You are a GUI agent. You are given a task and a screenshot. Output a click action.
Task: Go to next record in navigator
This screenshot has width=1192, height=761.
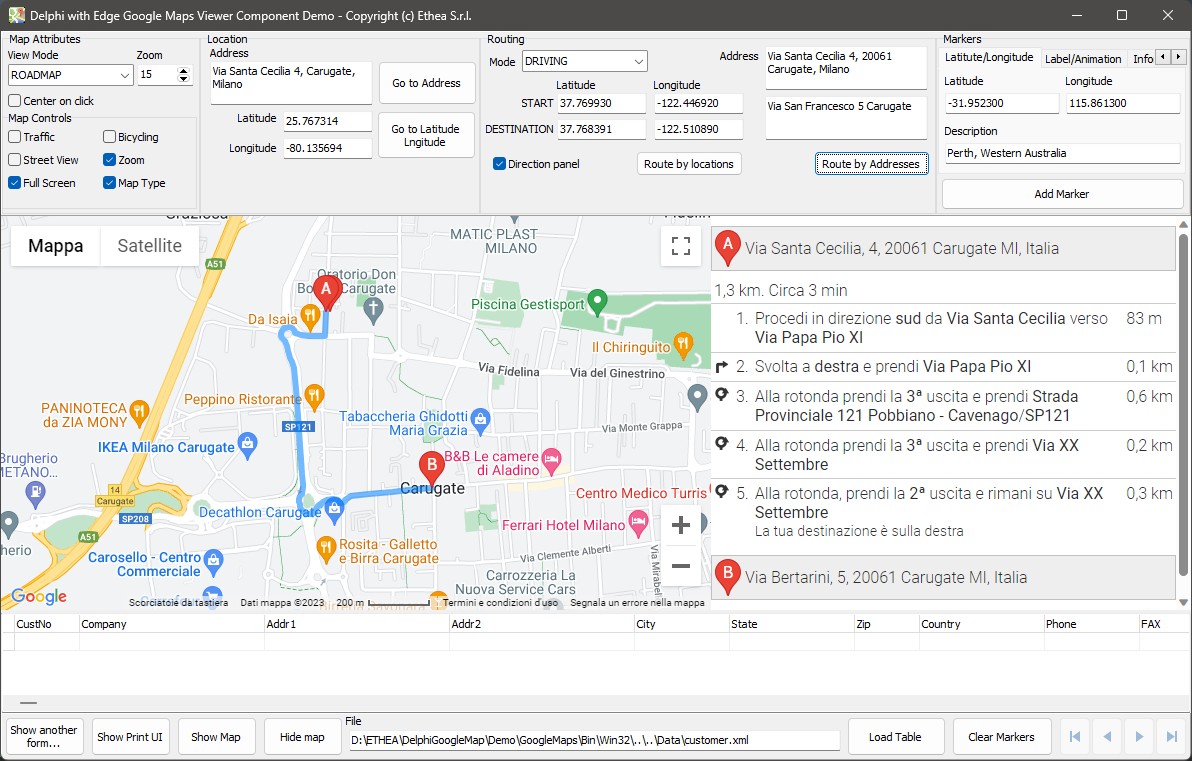[x=1139, y=736]
